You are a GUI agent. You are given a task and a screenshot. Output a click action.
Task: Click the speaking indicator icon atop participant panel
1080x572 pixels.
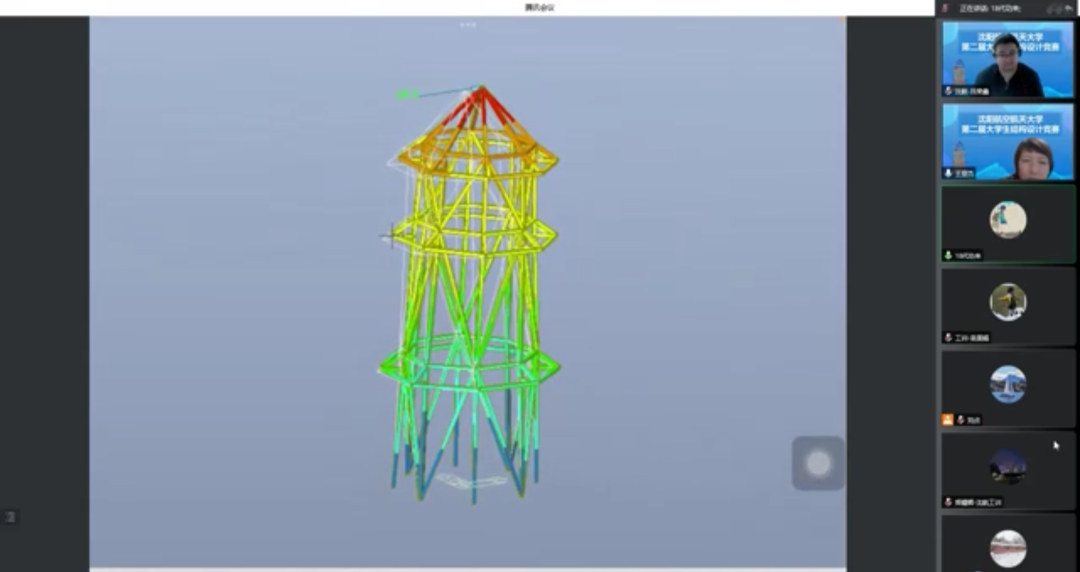945,8
